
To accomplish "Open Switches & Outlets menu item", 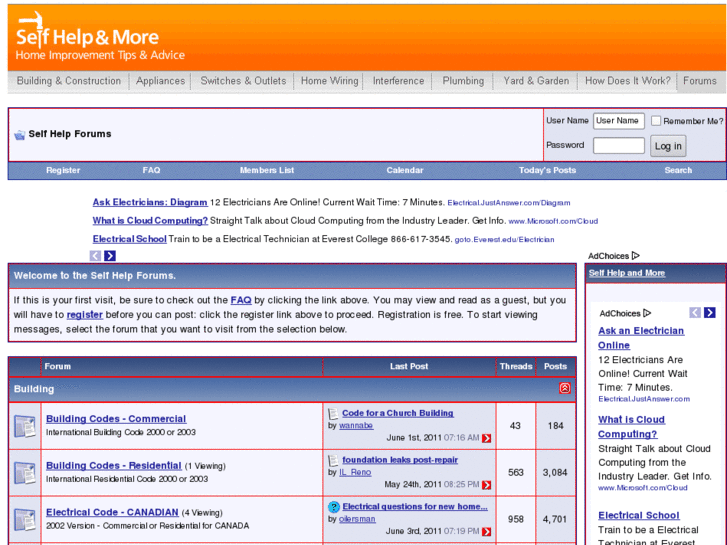I will point(243,81).
